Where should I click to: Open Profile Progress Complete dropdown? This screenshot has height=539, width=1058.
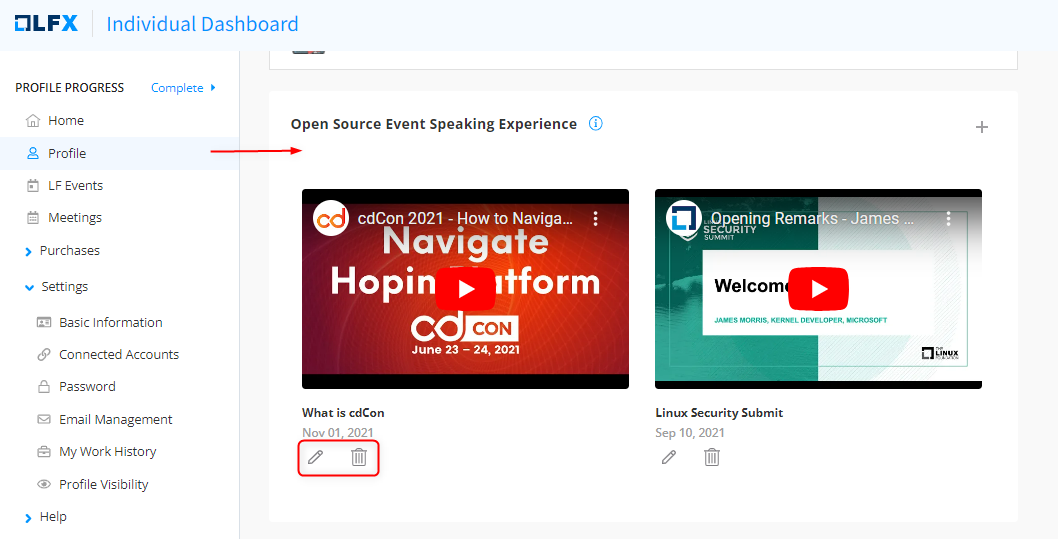click(183, 88)
